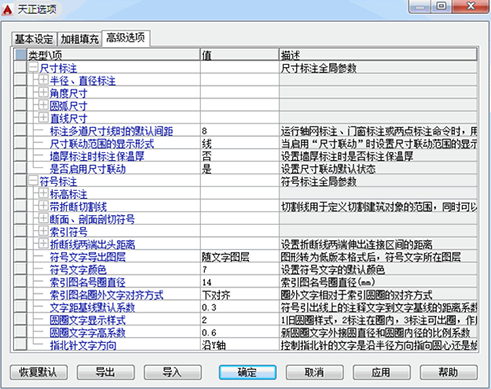
Task: Expand the 断面、剖面剖切符号 node
Action: pyautogui.click(x=43, y=219)
